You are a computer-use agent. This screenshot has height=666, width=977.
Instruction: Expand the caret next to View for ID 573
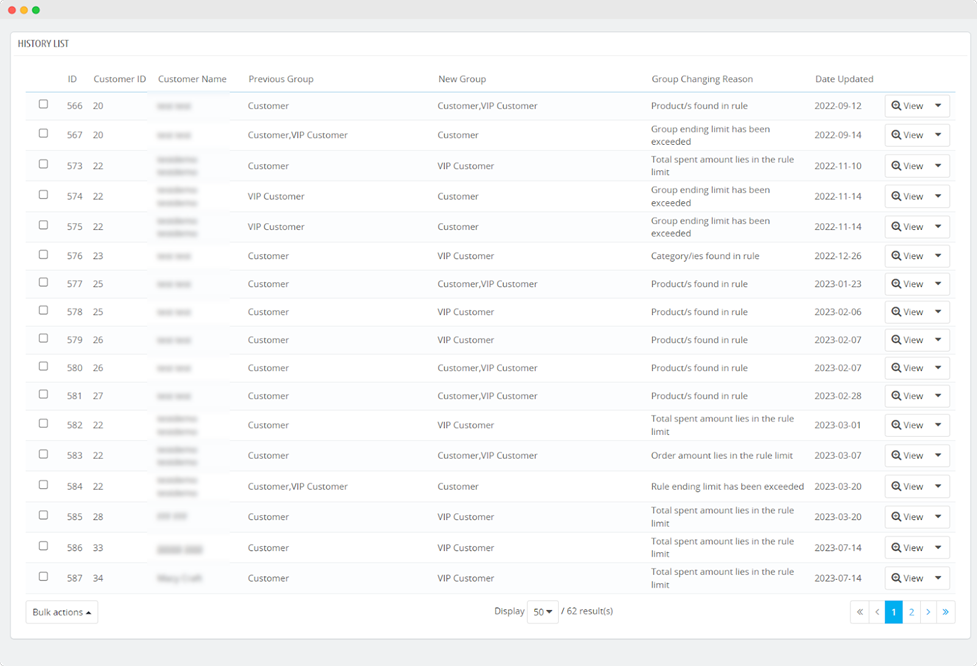938,166
